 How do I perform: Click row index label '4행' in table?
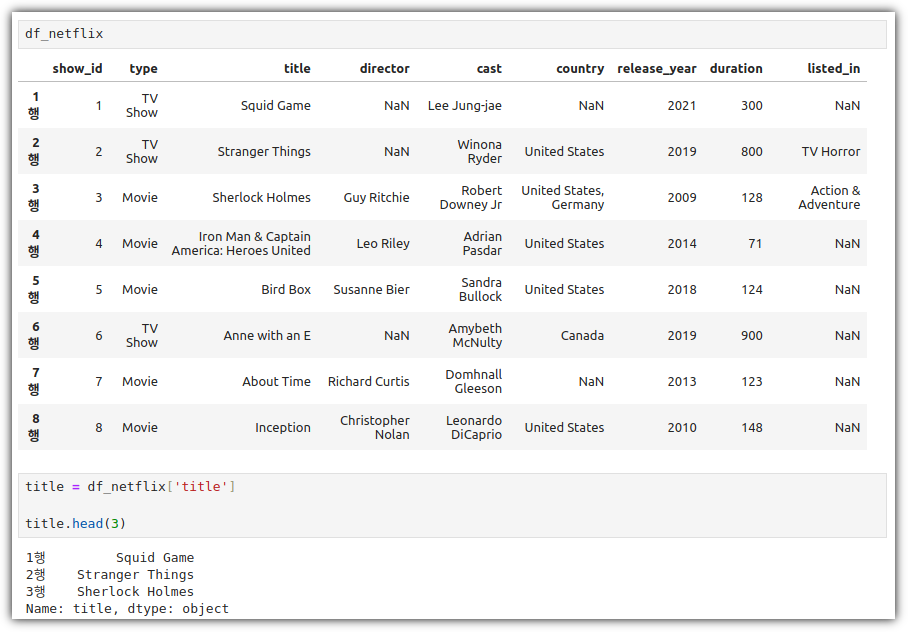click(34, 243)
